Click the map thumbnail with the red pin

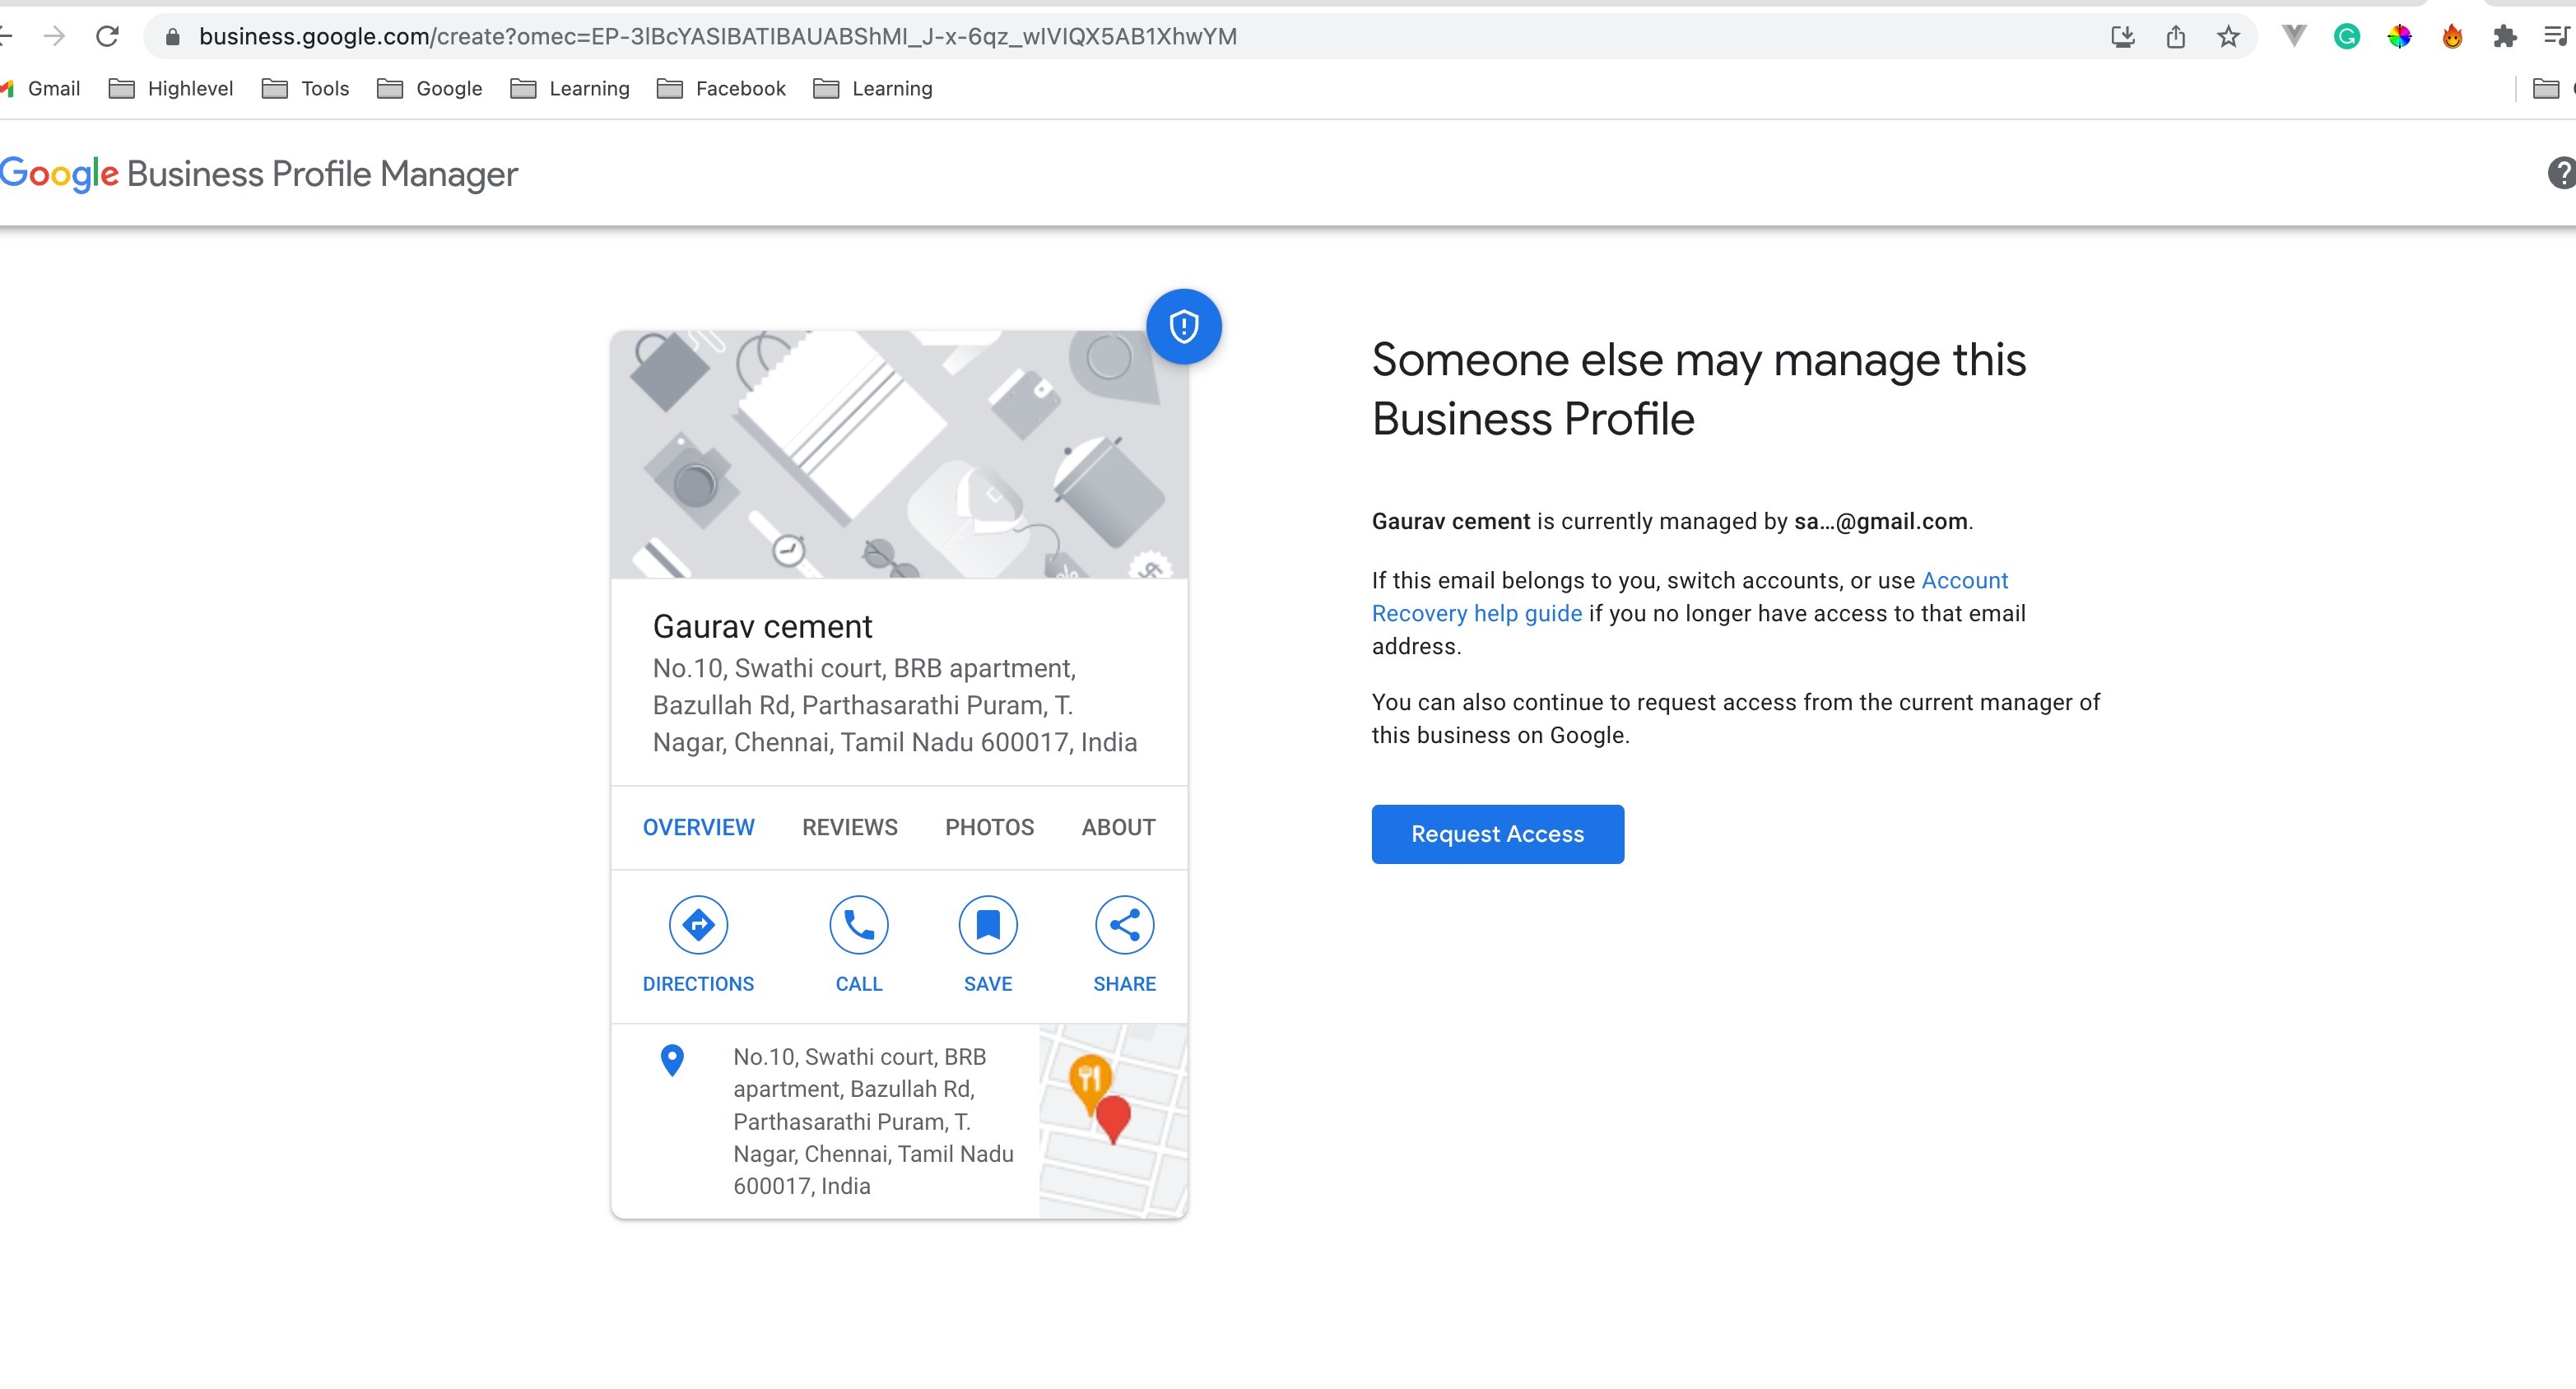click(1112, 1120)
